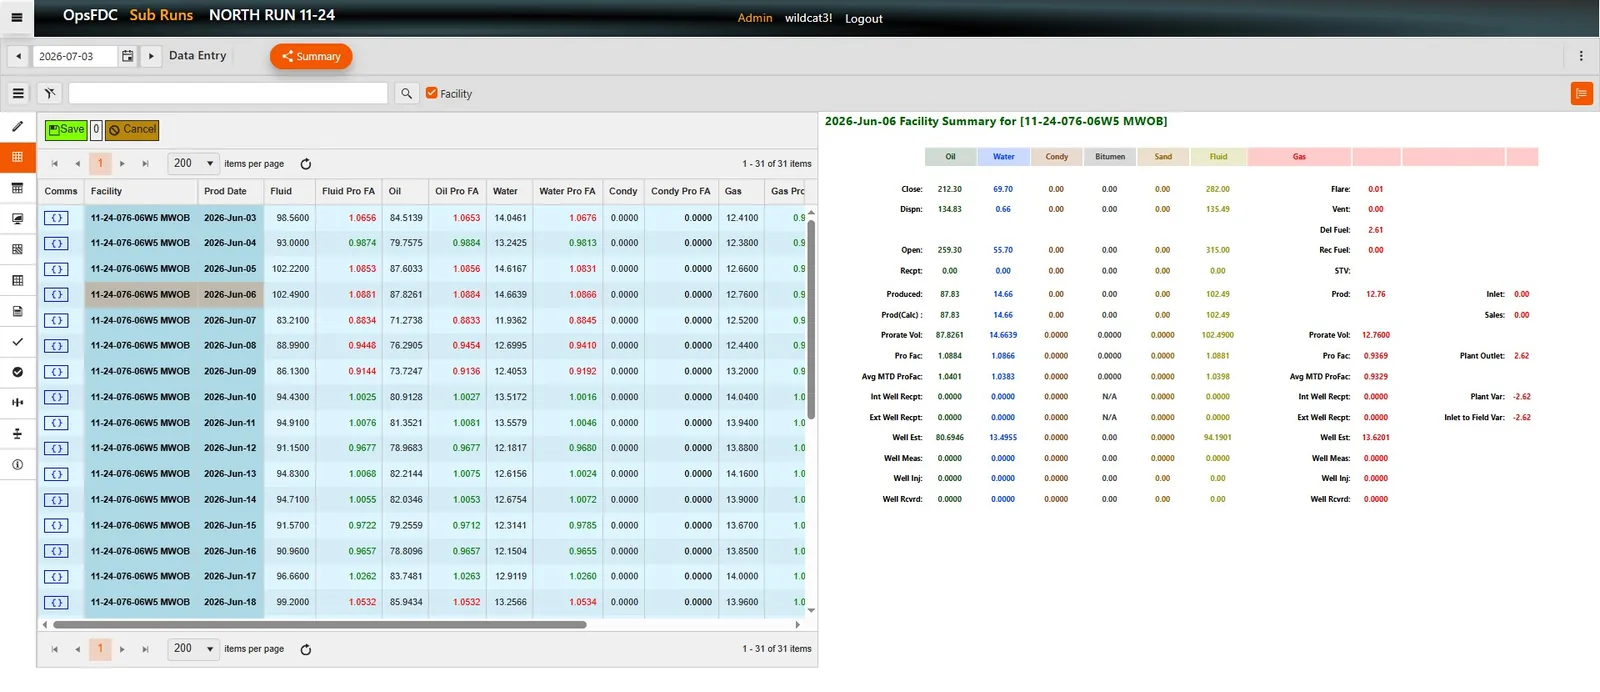Click the orange notes icon near Facility
Screen dimensions: 1600x692
[1581, 93]
